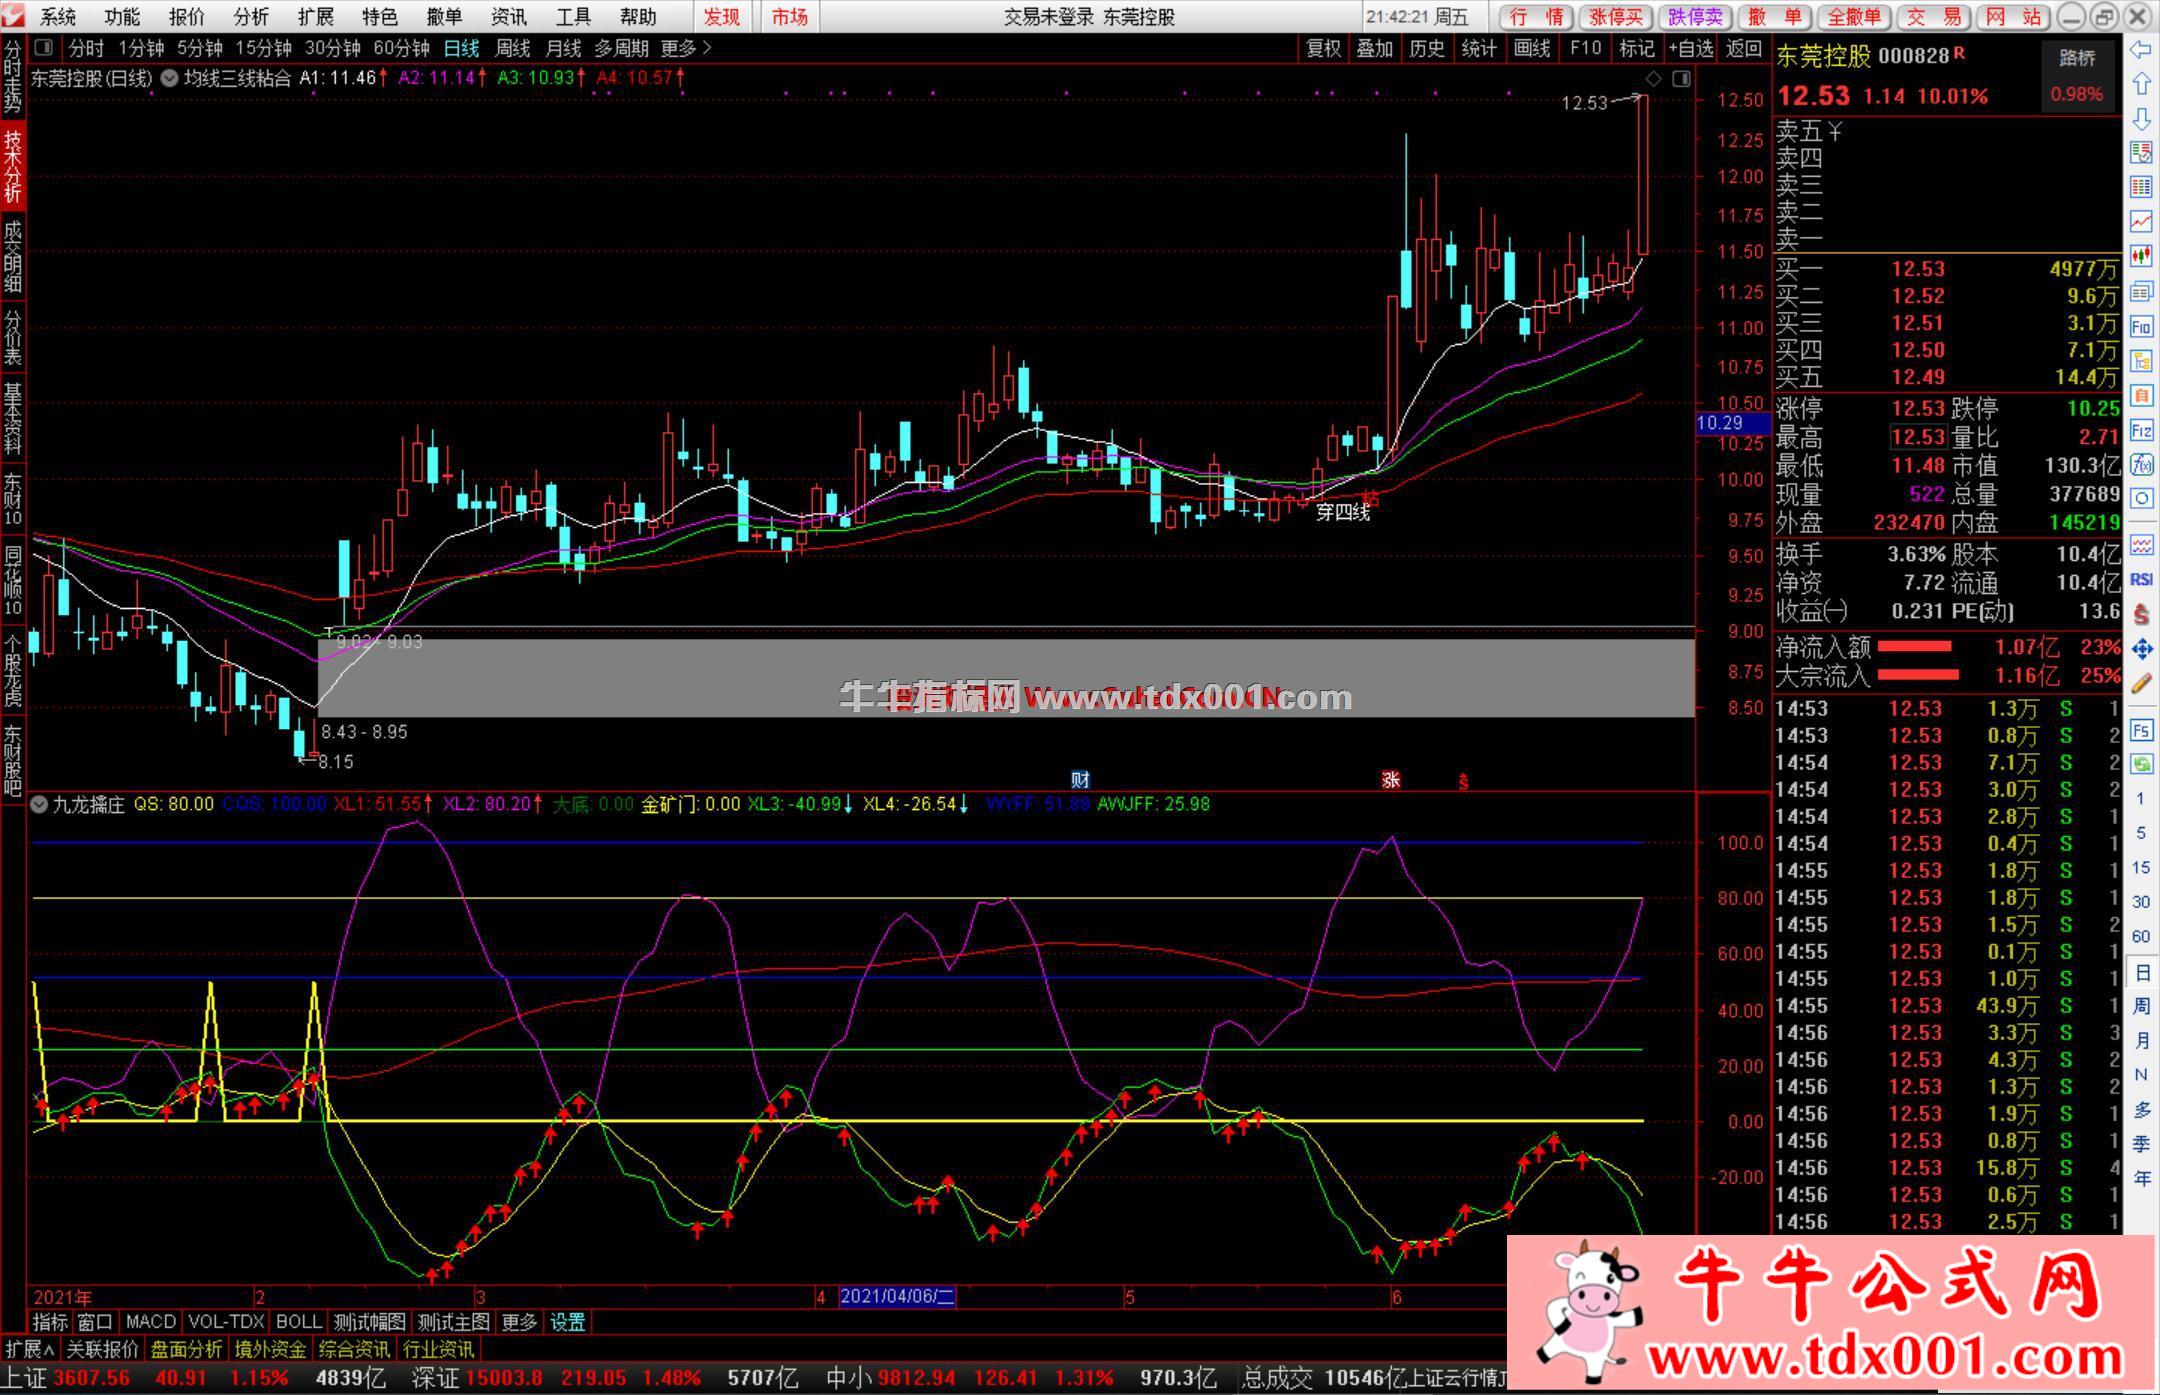The width and height of the screenshot is (2160, 1395).
Task: Open the F10 info icon in right sidebar
Action: (2141, 326)
